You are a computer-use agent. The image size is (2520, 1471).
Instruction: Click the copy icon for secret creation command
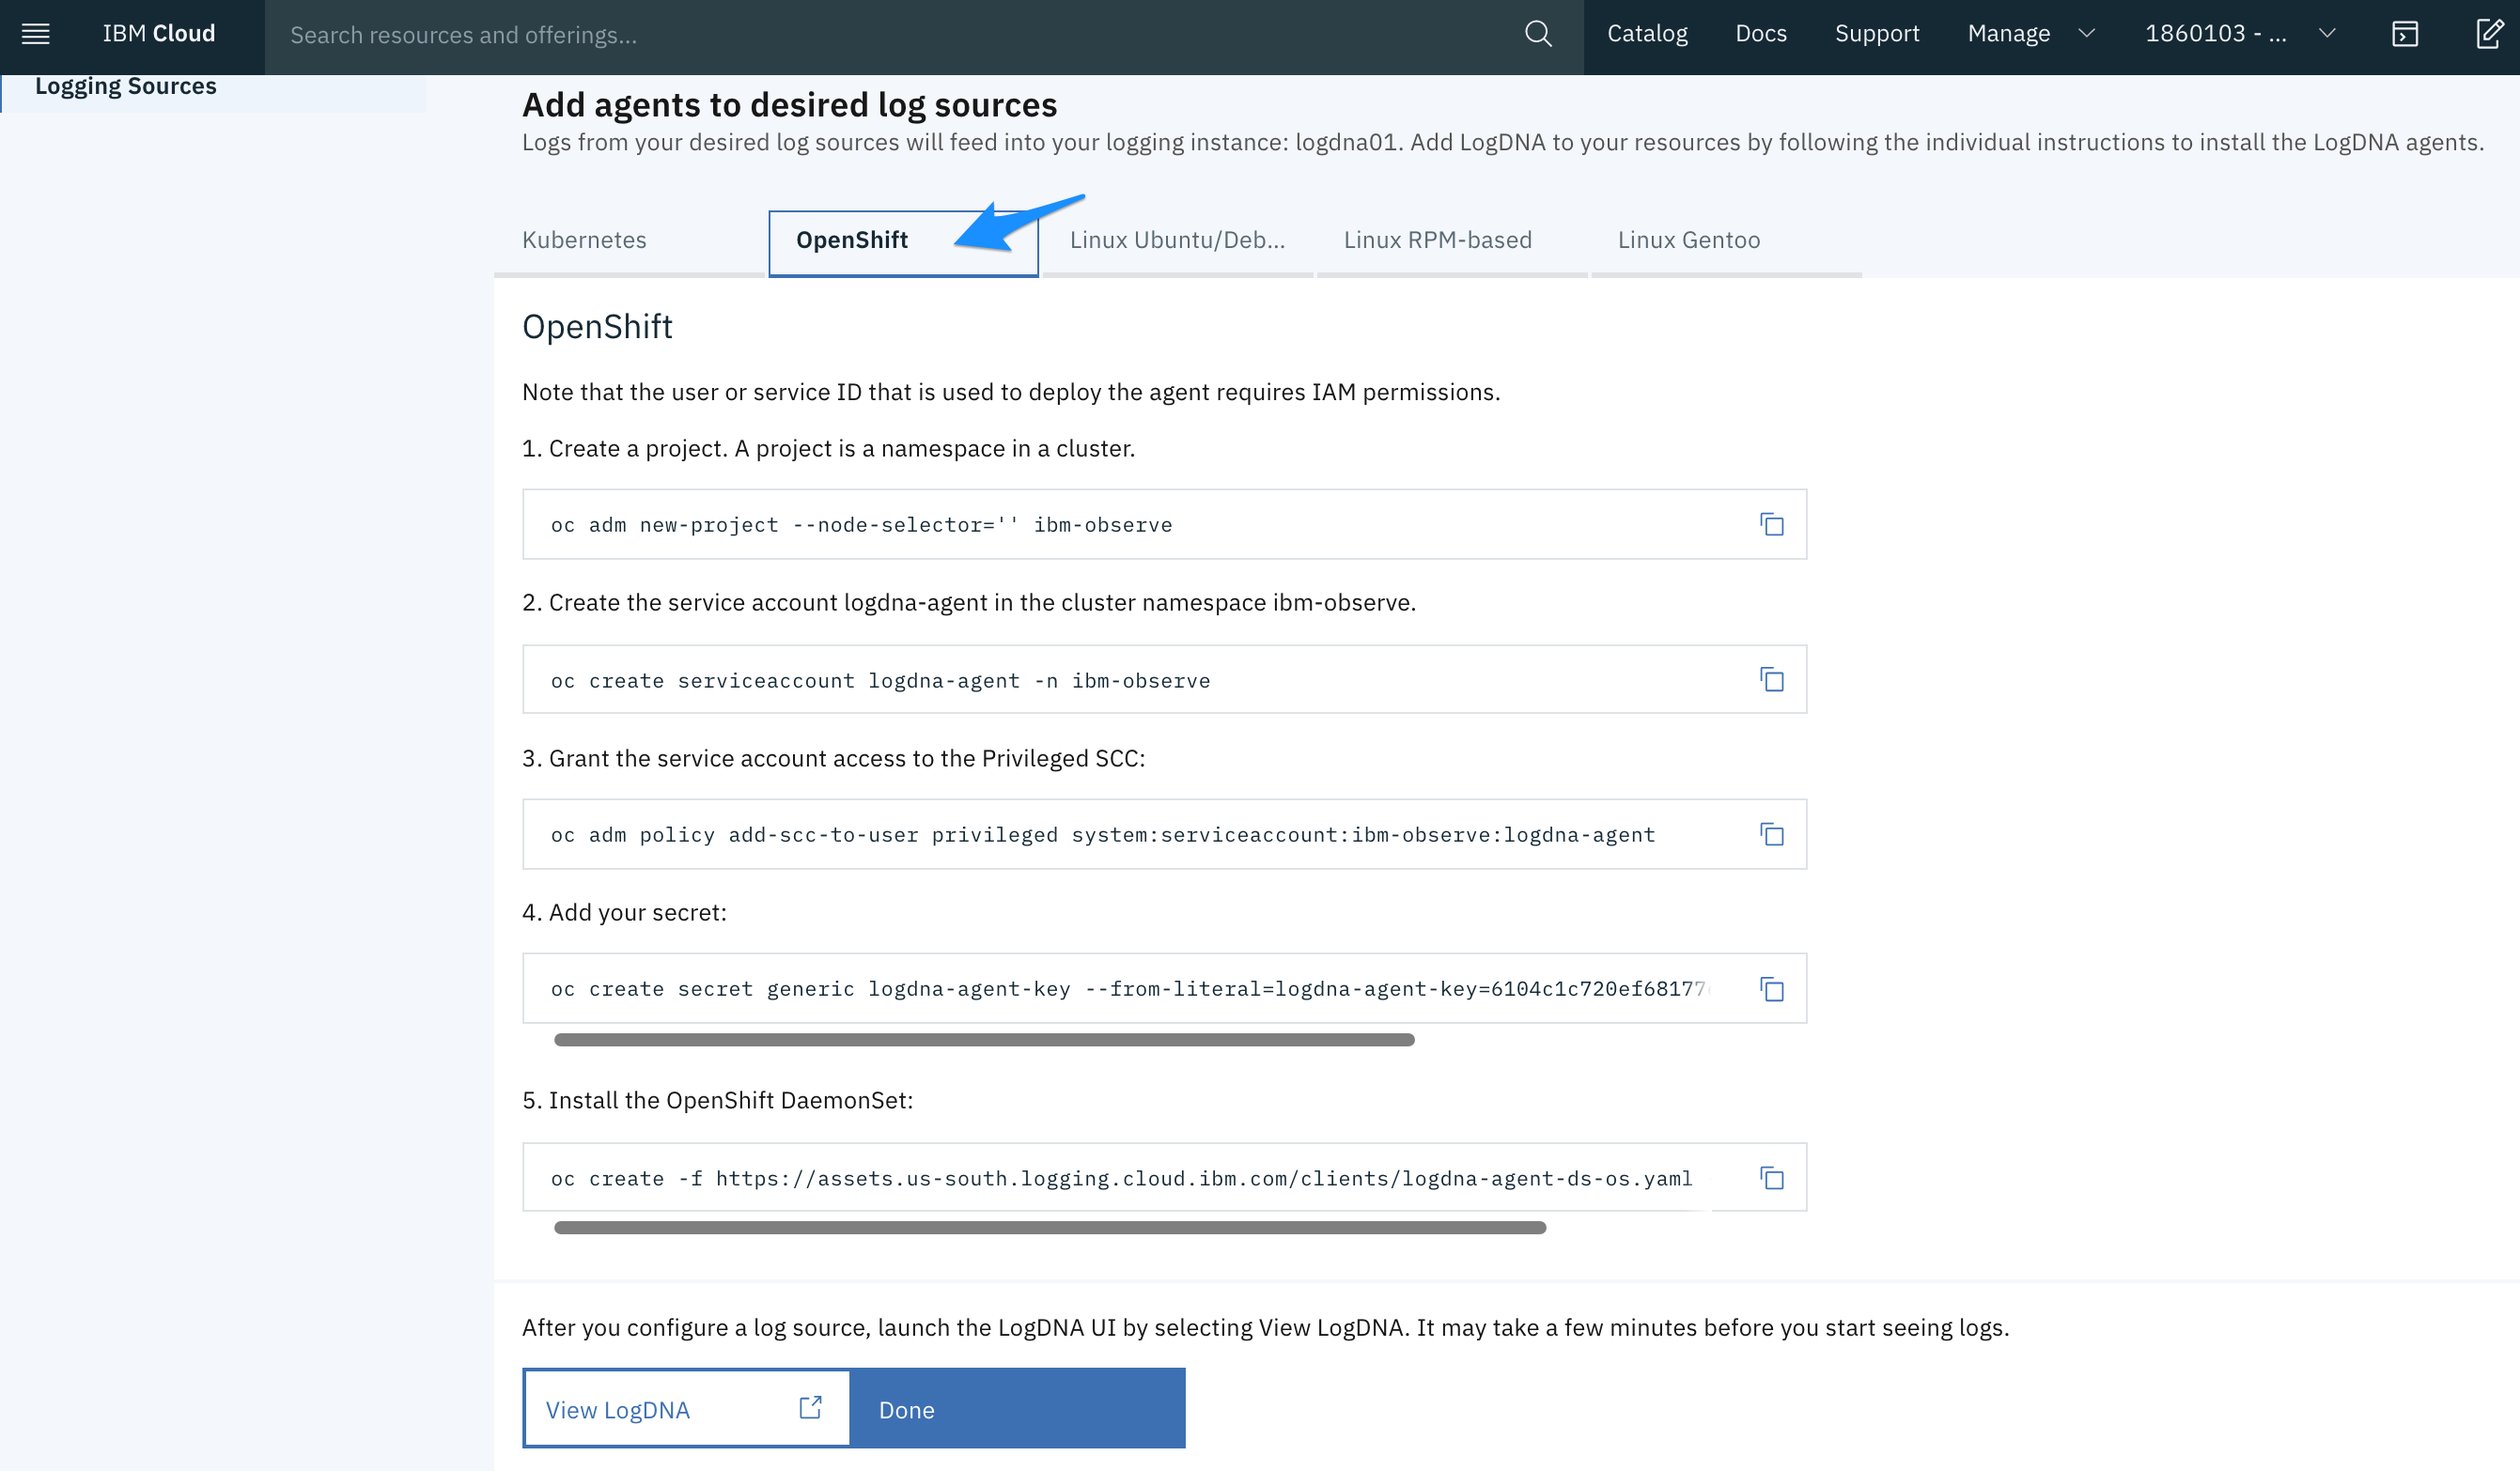(x=1770, y=987)
